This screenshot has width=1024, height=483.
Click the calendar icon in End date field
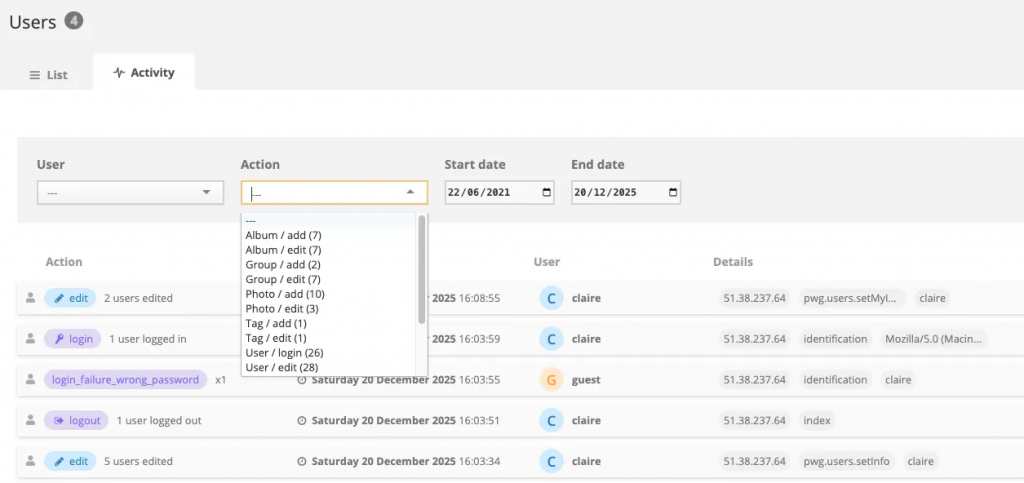click(672, 193)
